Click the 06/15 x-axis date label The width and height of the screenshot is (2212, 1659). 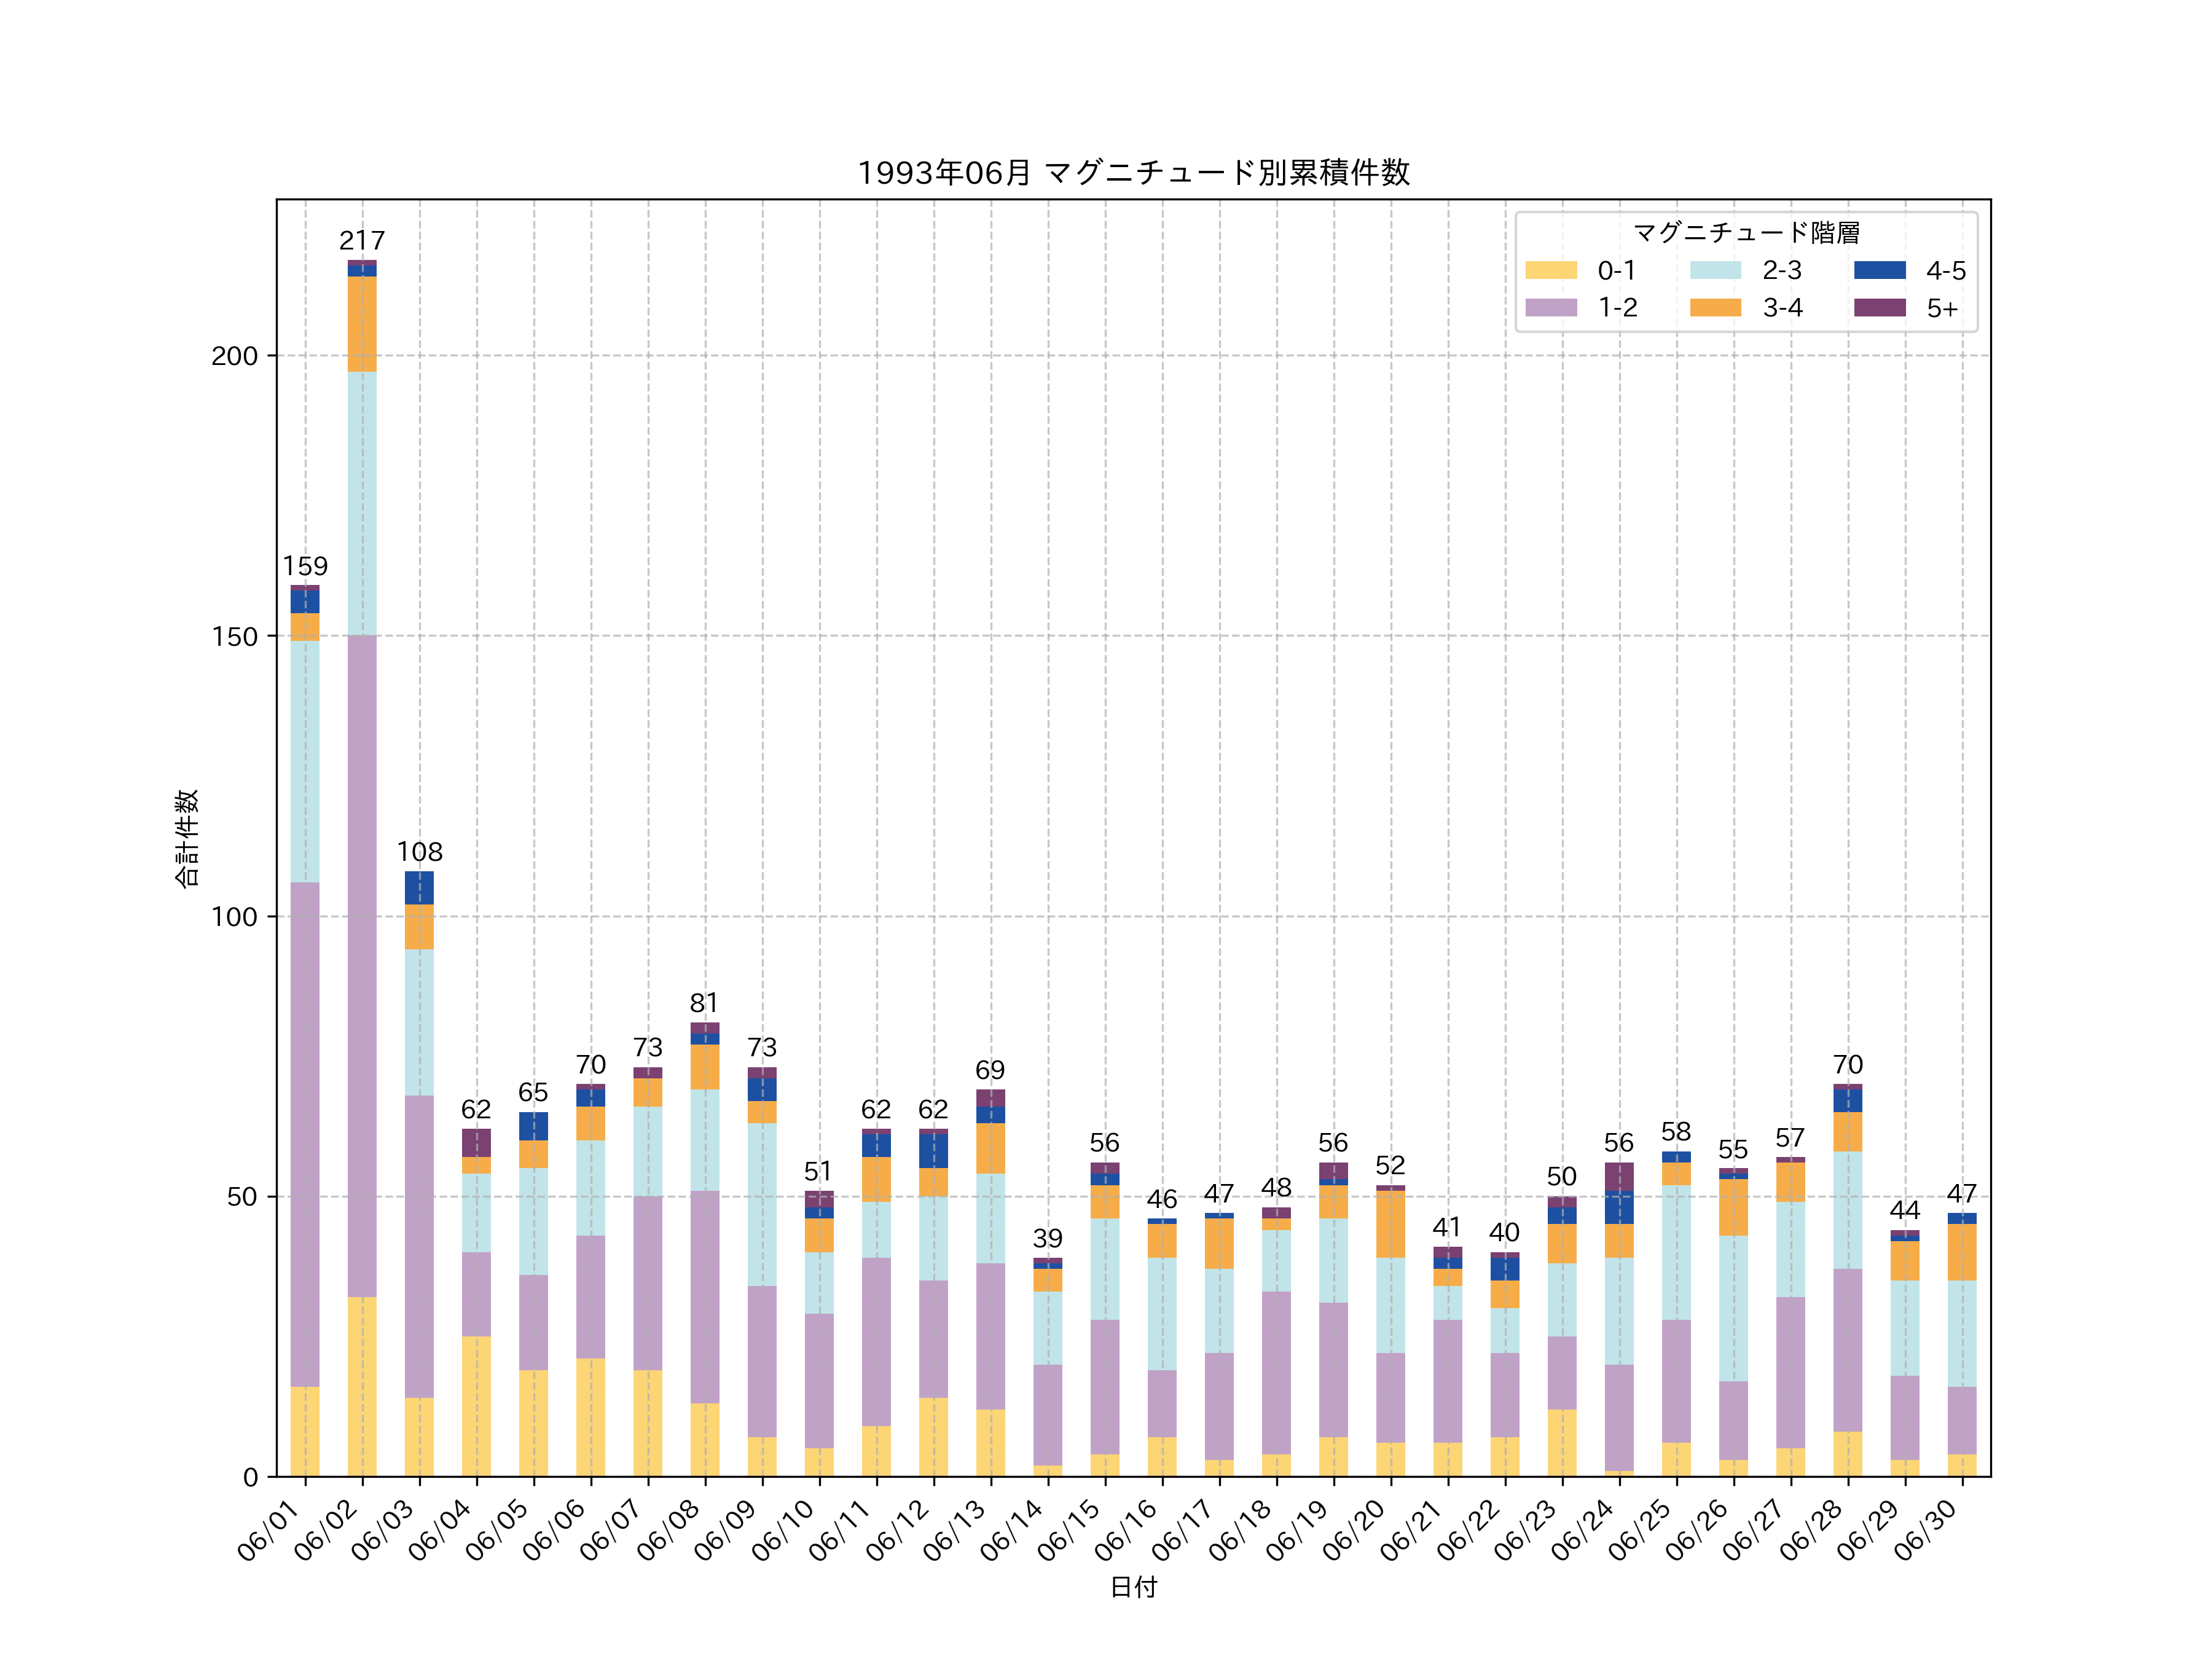[1070, 1529]
